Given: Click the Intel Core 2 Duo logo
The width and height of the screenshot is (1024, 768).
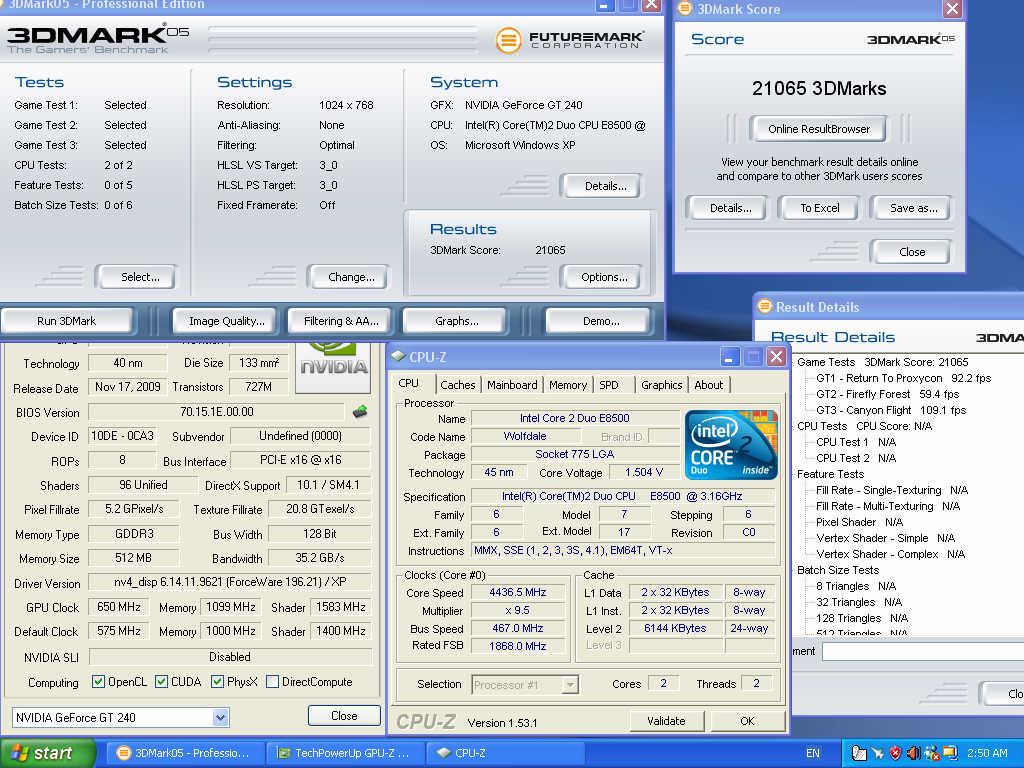Looking at the screenshot, I should pos(731,445).
